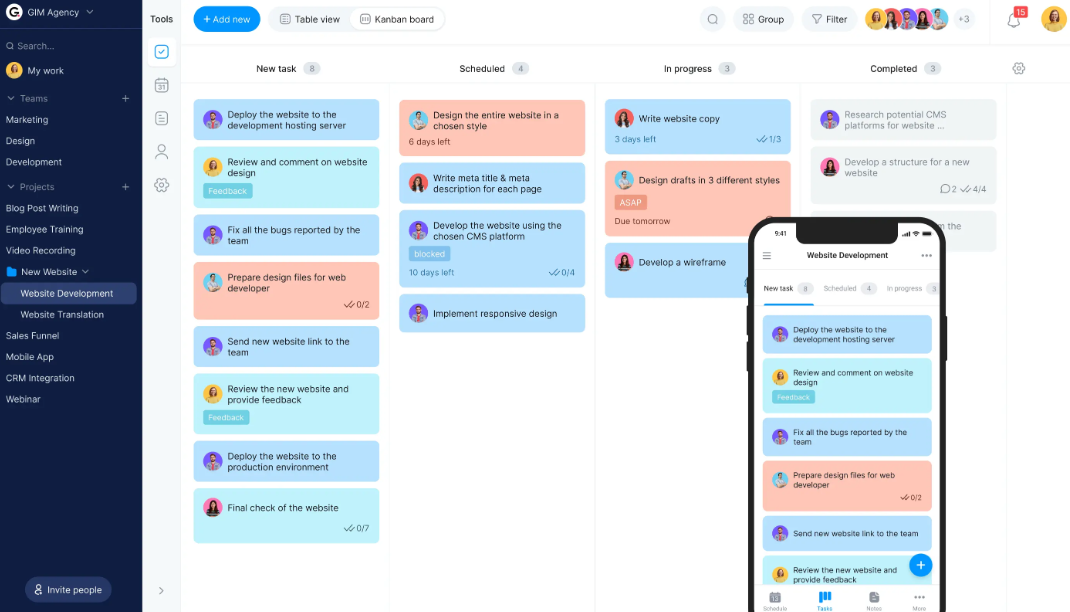This screenshot has height=612, width=1070.
Task: Collapse the New Website folder chevron
Action: [85, 272]
